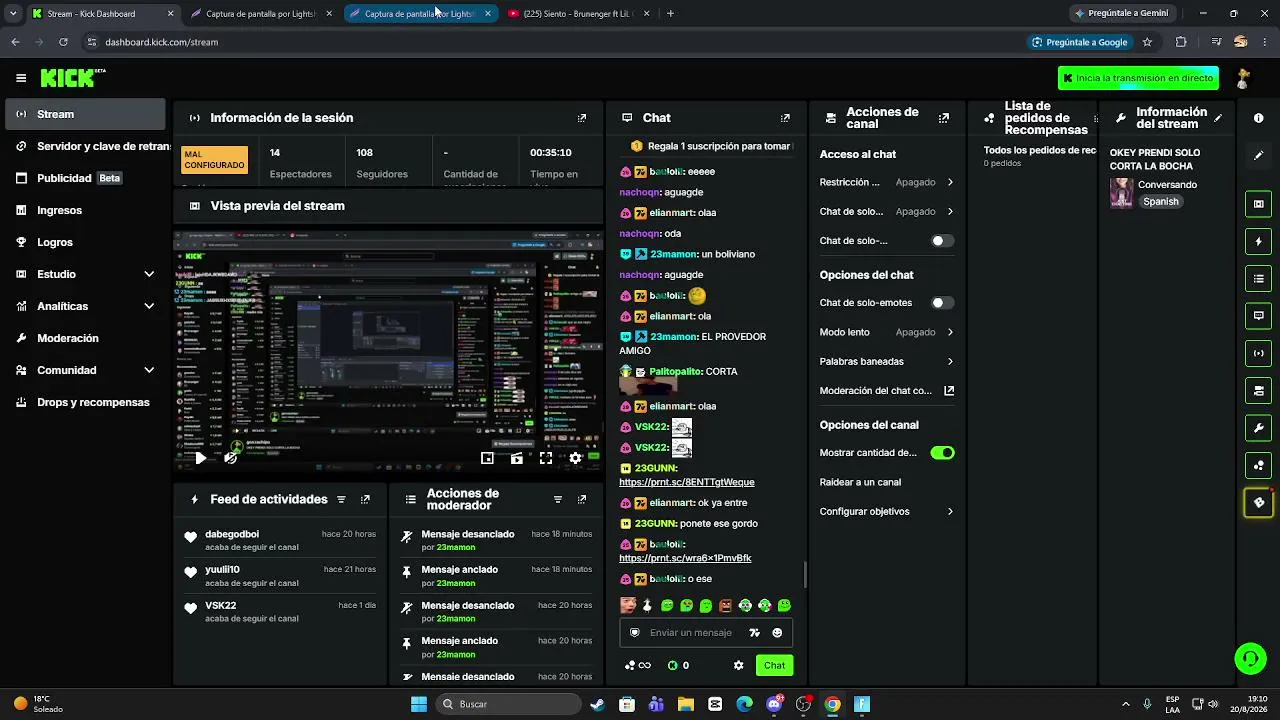Open the green support headset bubble
The width and height of the screenshot is (1280, 720).
tap(1250, 658)
